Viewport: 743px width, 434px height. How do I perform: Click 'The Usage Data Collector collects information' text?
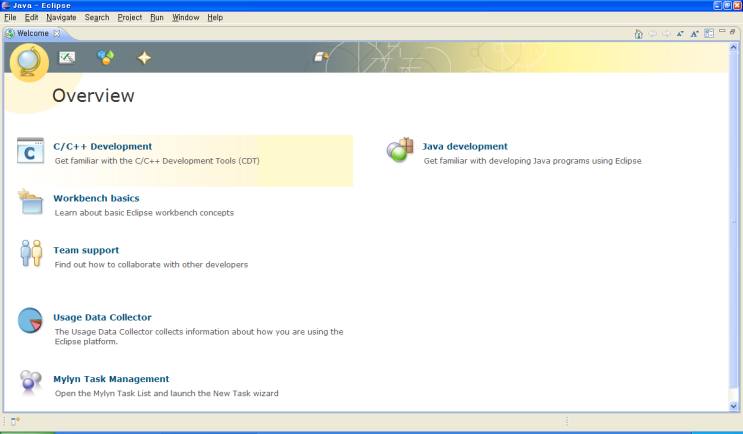click(x=199, y=336)
